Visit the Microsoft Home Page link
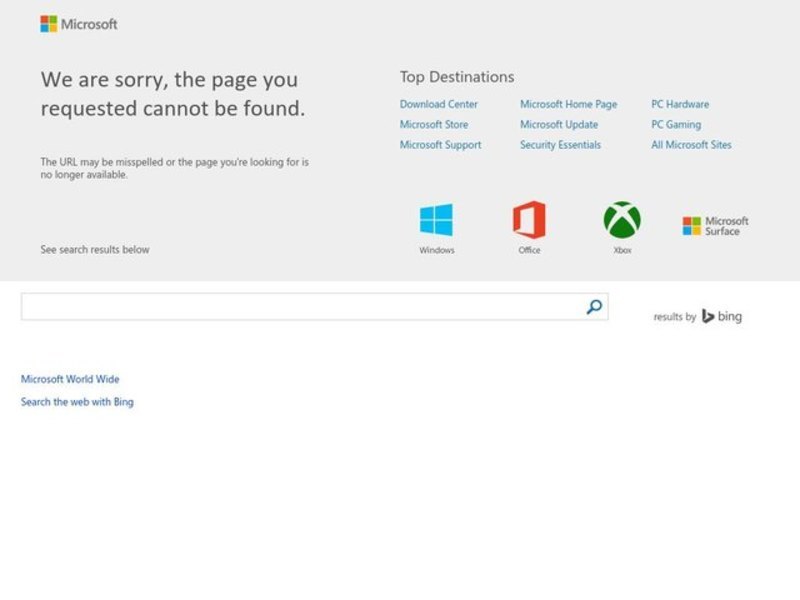 click(568, 104)
